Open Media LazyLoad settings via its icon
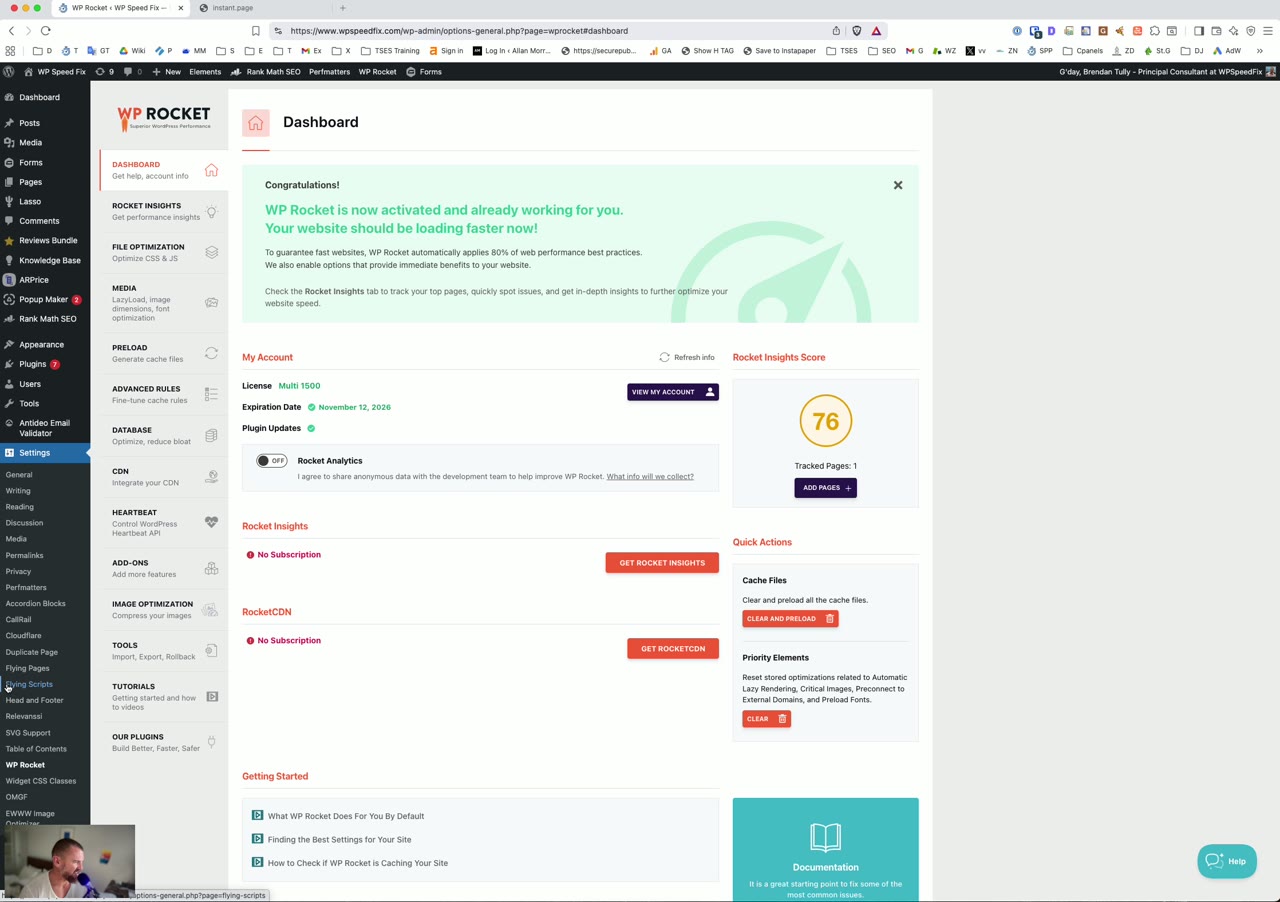This screenshot has height=902, width=1280. 211,301
